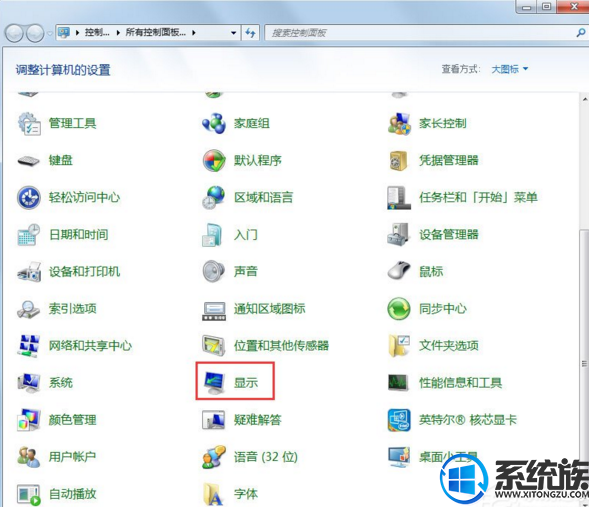
Task: Open the 颜色管理 icon
Action: pyautogui.click(x=29, y=419)
